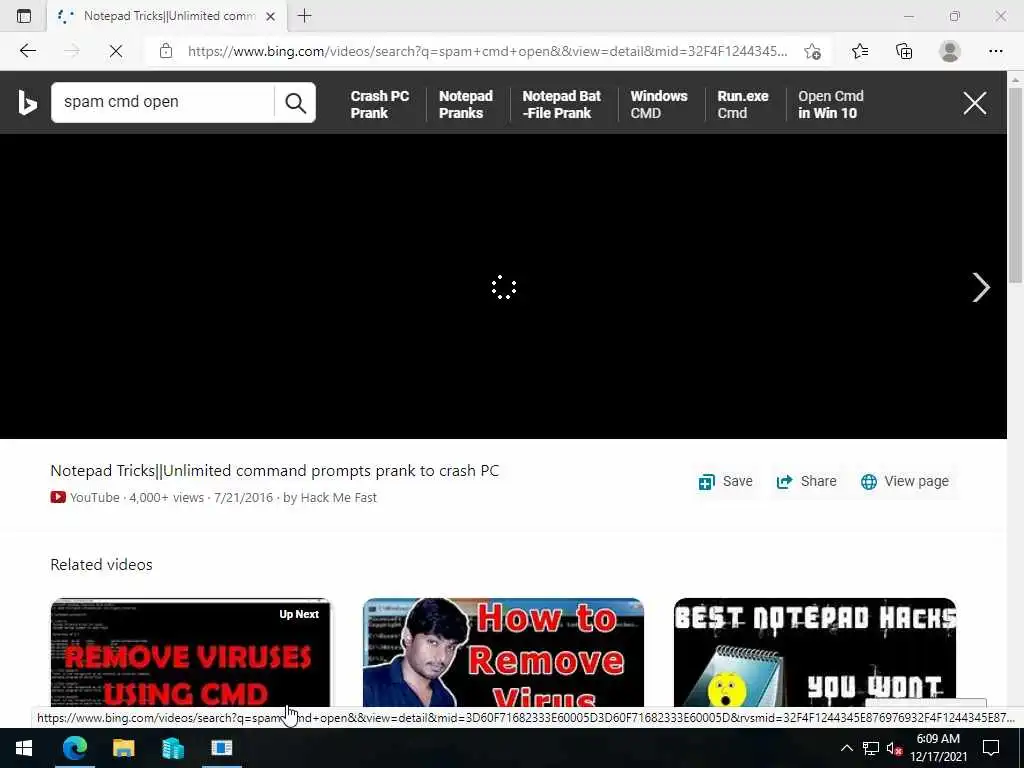Click the search magnifier button
1024x768 pixels.
pyautogui.click(x=295, y=103)
